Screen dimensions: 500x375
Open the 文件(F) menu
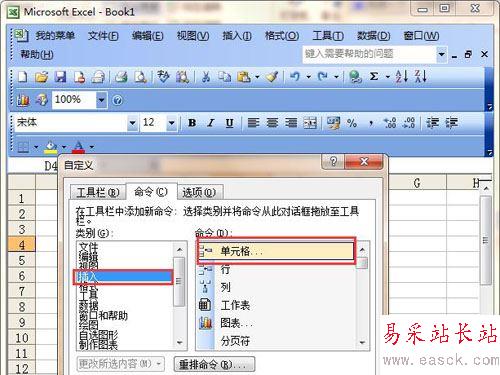coord(103,36)
